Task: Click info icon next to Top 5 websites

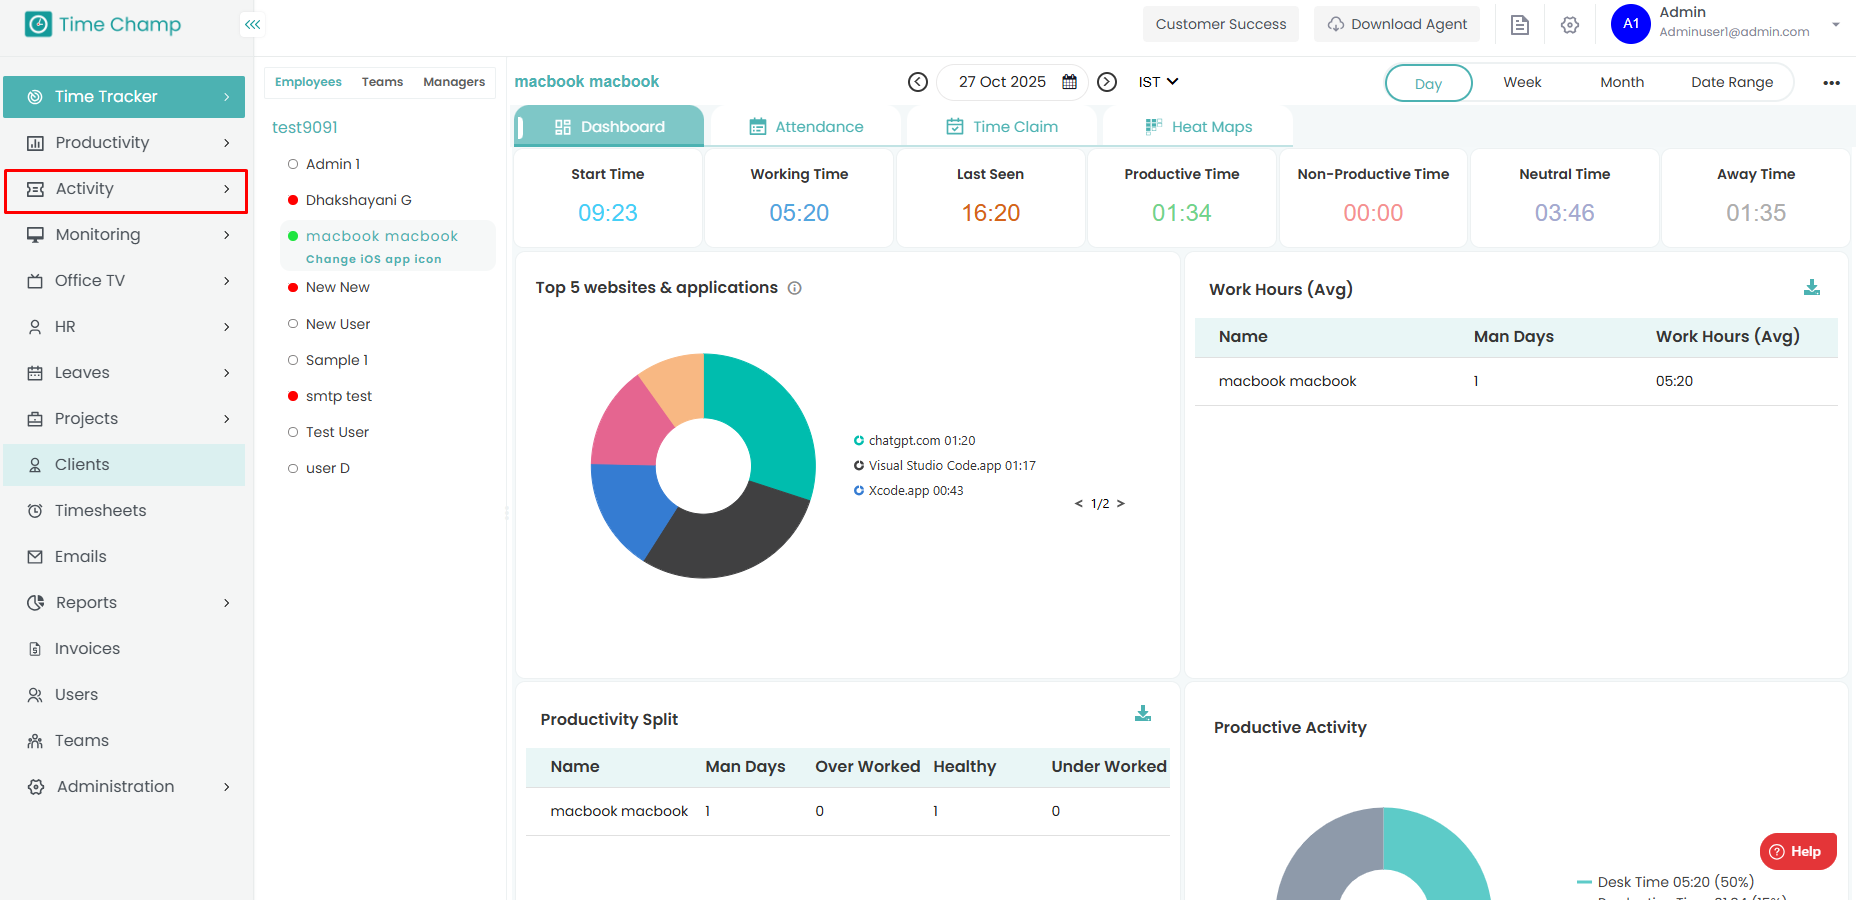Action: pyautogui.click(x=795, y=288)
